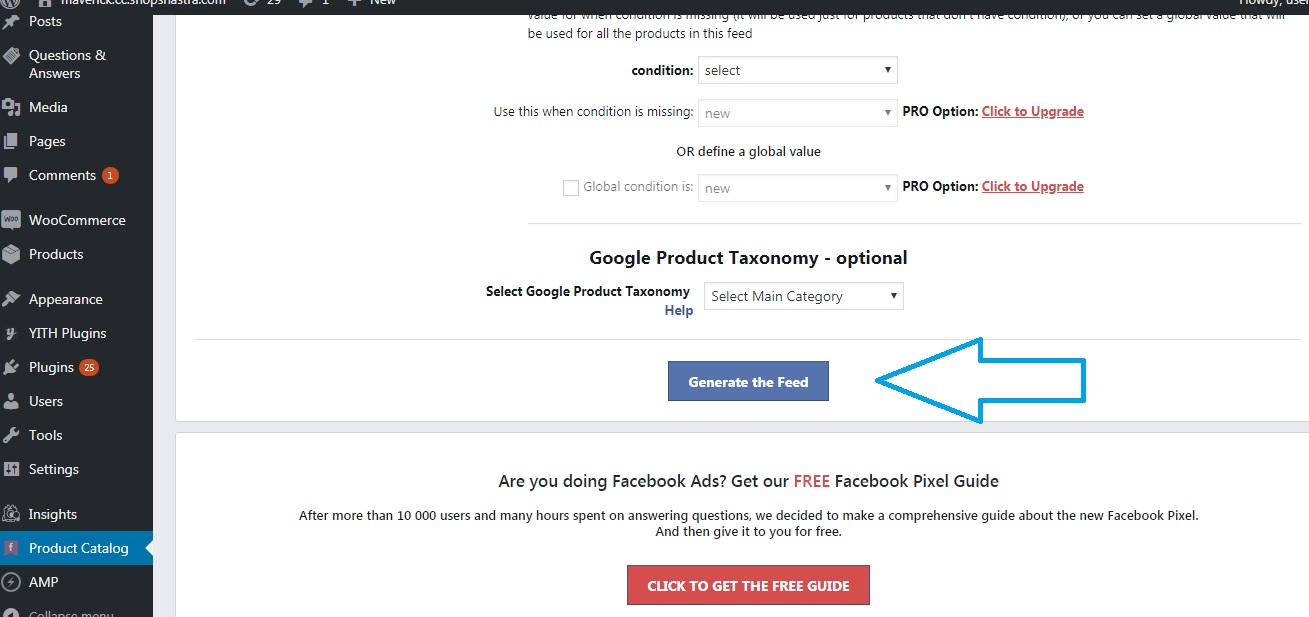Screen dimensions: 1309x617
Task: Open Settings via its sliders icon
Action: click(x=11, y=469)
